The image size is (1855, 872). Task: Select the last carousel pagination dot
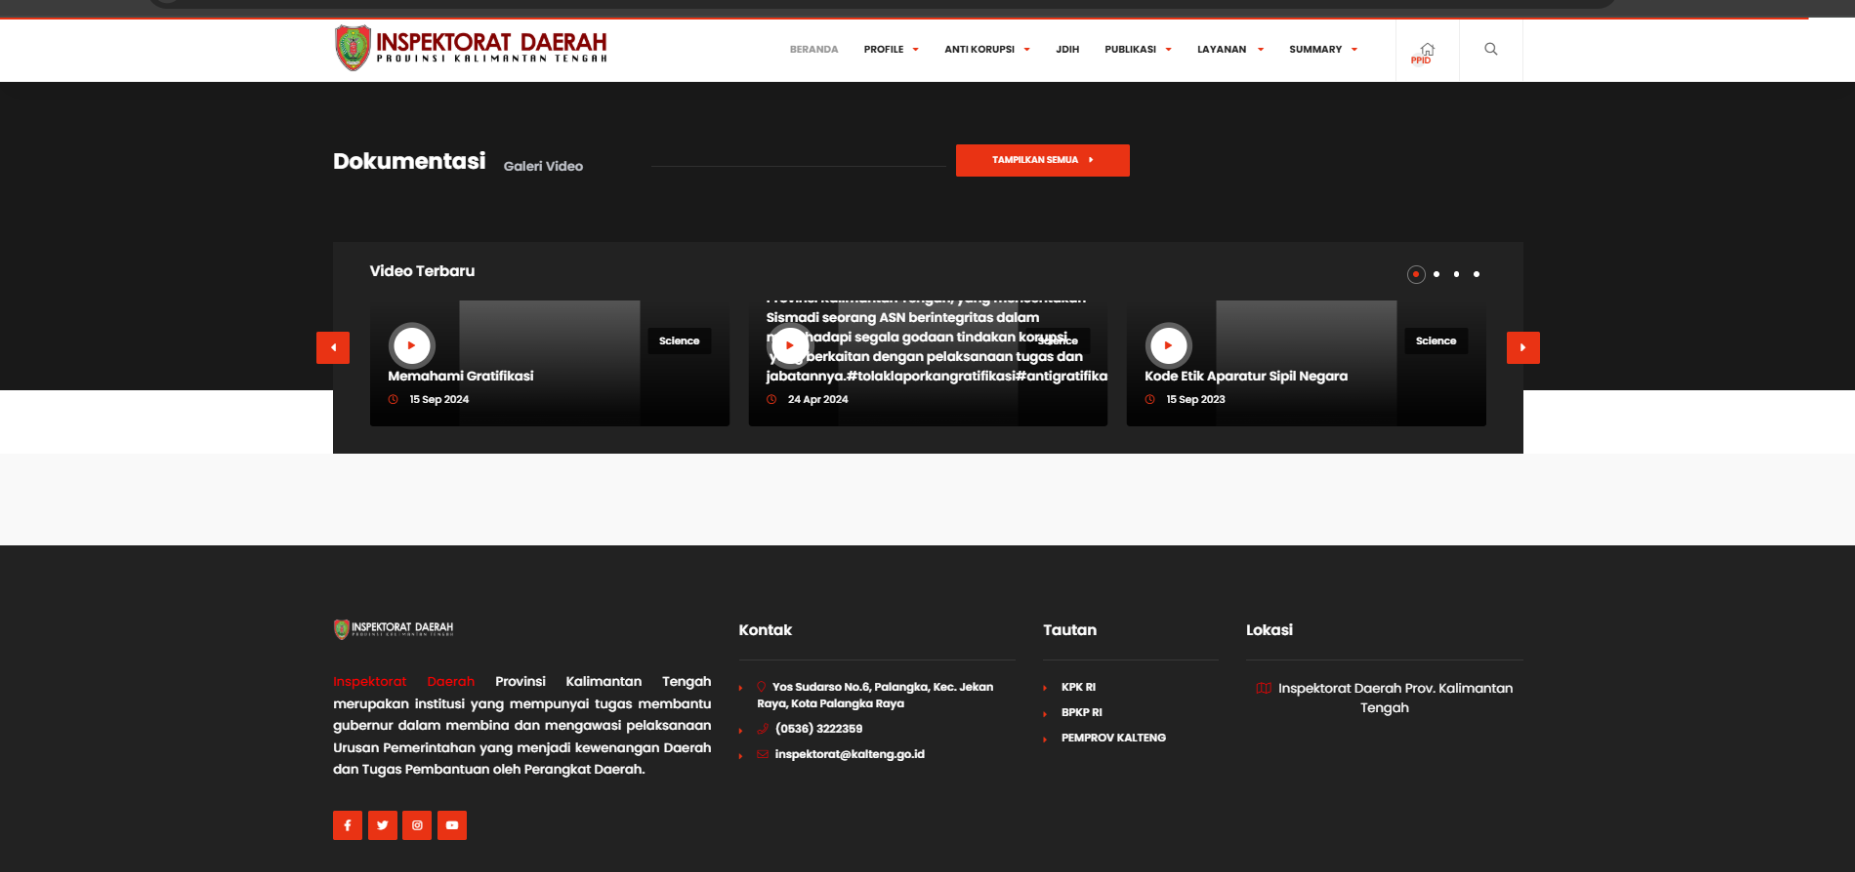(1476, 274)
